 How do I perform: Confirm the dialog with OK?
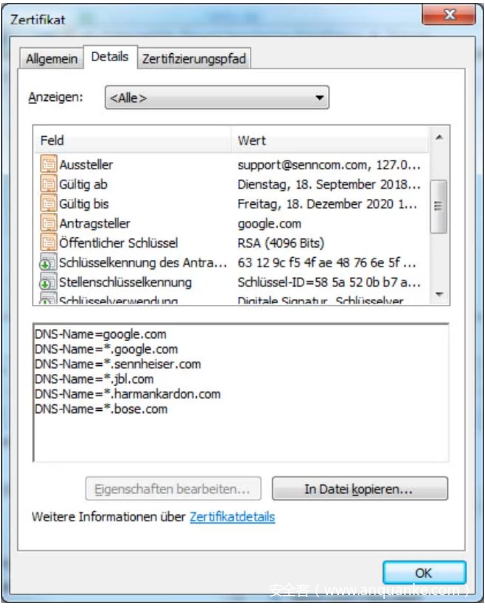[x=424, y=572]
